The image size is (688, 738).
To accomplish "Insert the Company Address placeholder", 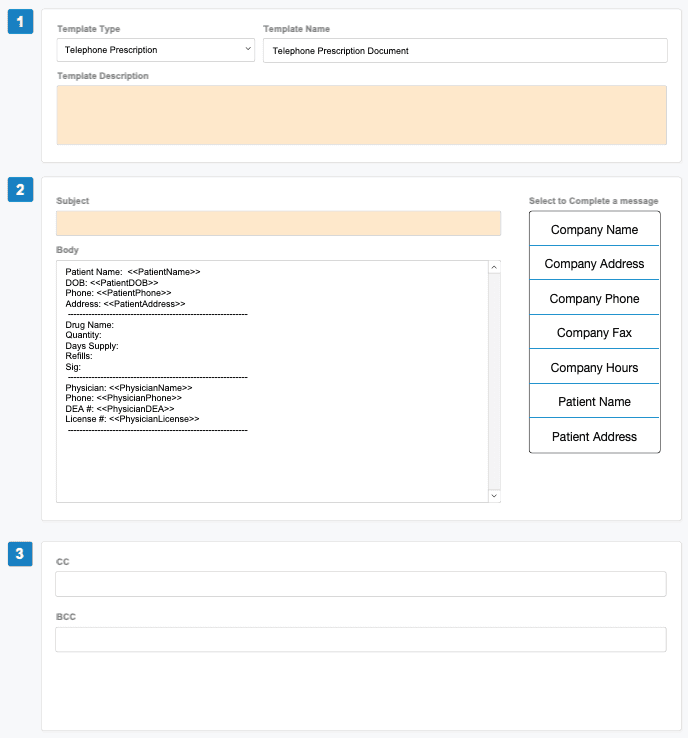I will click(x=594, y=264).
